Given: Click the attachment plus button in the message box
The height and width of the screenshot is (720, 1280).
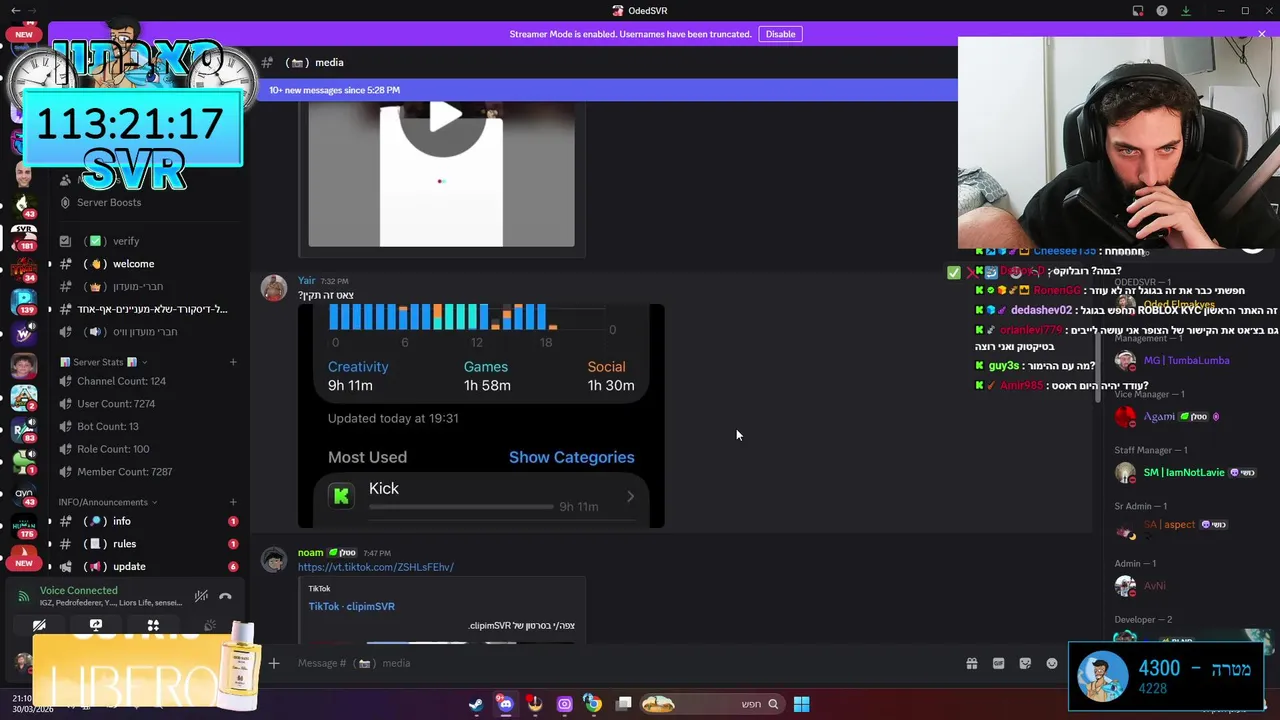Looking at the screenshot, I should pos(273,663).
